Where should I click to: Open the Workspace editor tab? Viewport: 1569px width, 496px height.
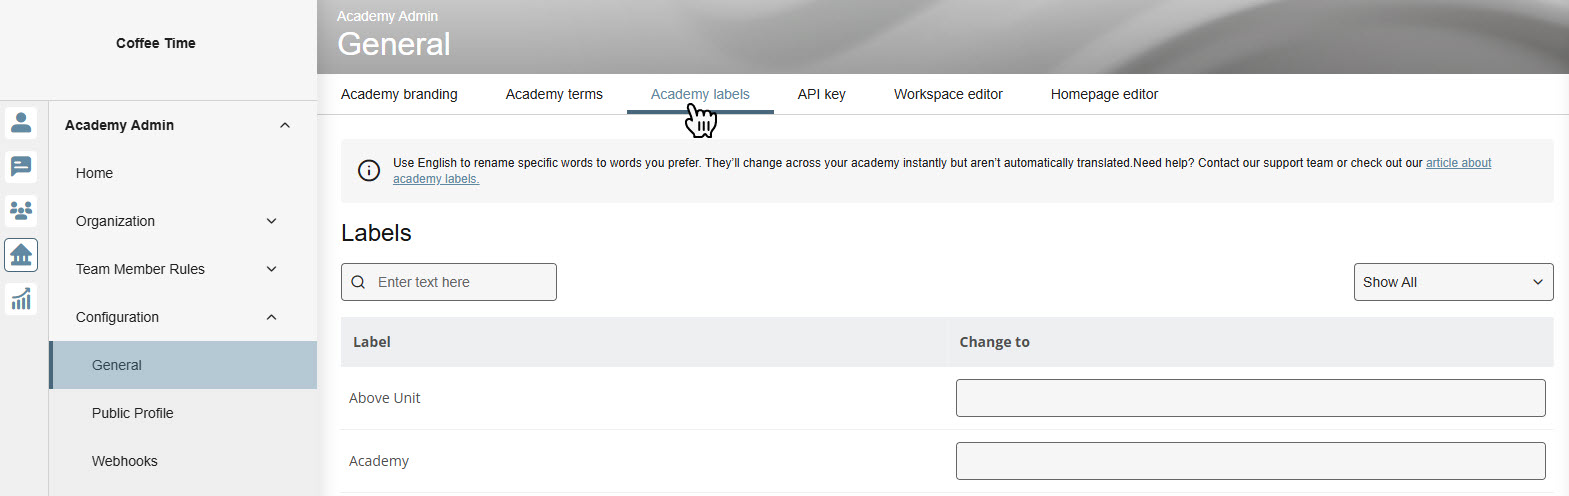point(947,94)
